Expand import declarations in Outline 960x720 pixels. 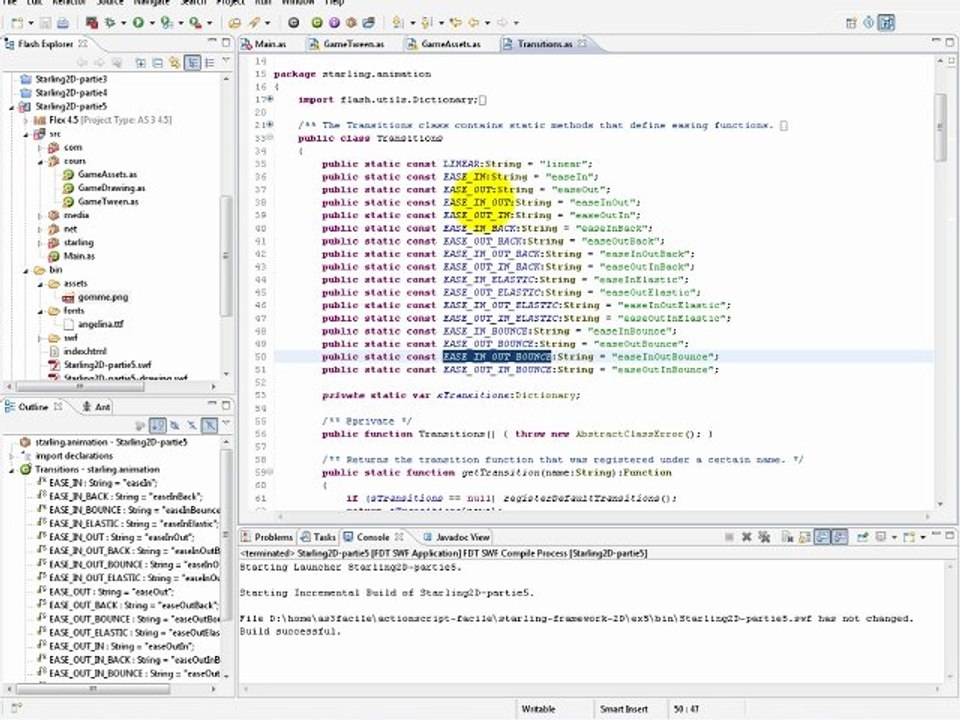[x=12, y=456]
